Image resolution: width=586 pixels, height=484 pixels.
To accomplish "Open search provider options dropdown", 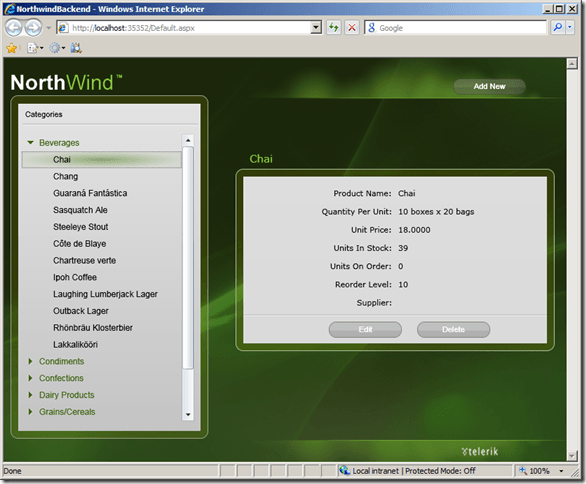I will click(x=570, y=27).
